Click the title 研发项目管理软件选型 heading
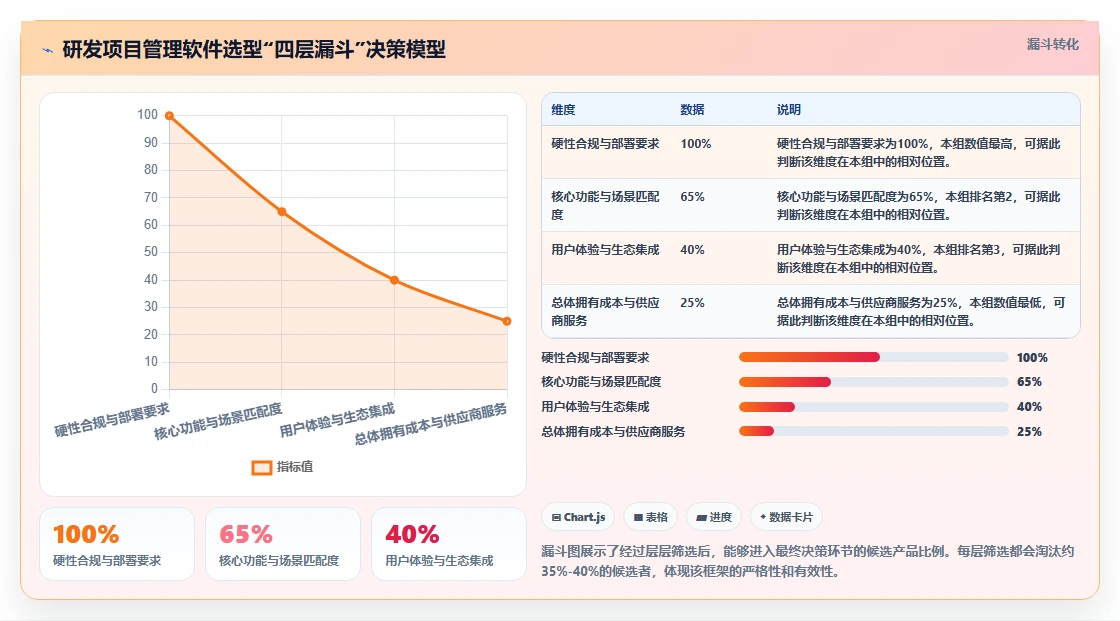1120x621 pixels. (x=254, y=49)
